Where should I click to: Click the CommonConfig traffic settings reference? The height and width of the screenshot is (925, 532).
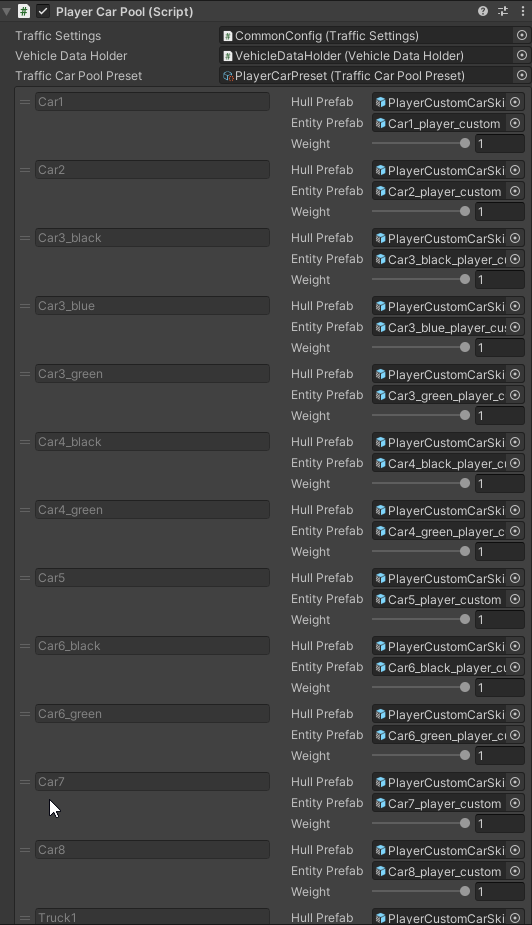(x=367, y=35)
